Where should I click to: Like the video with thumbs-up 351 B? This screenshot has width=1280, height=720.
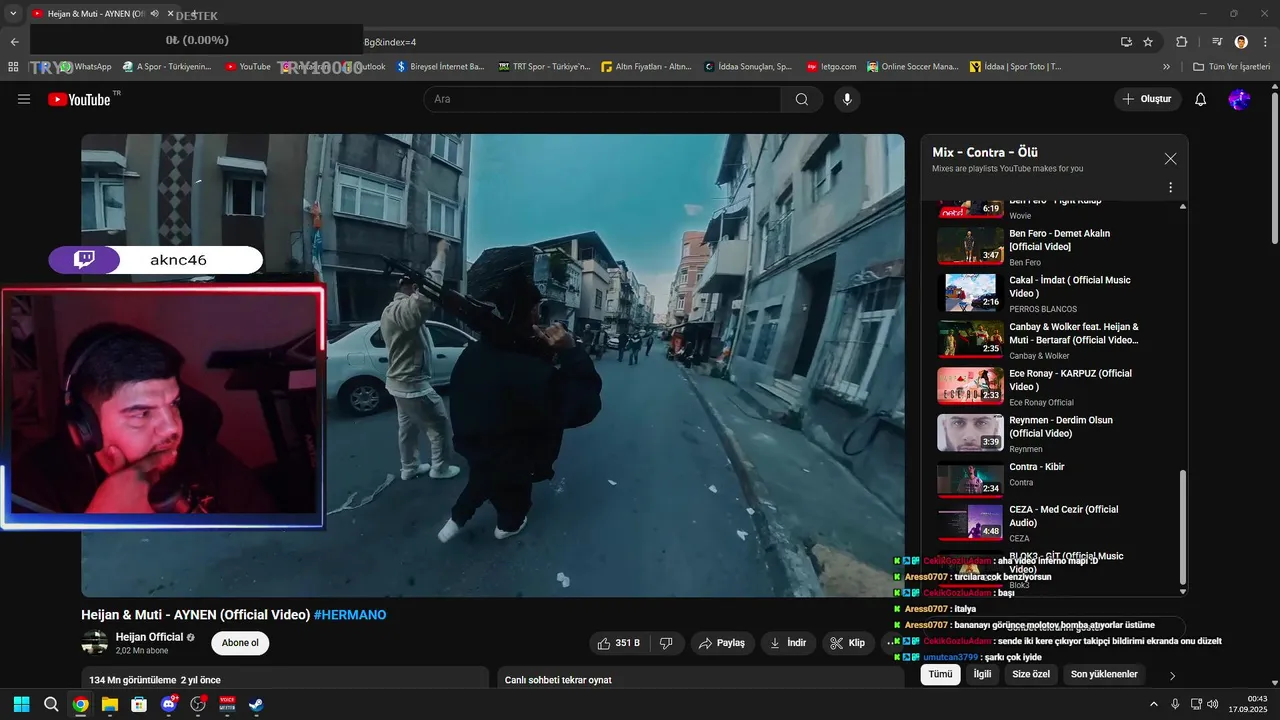click(x=619, y=643)
